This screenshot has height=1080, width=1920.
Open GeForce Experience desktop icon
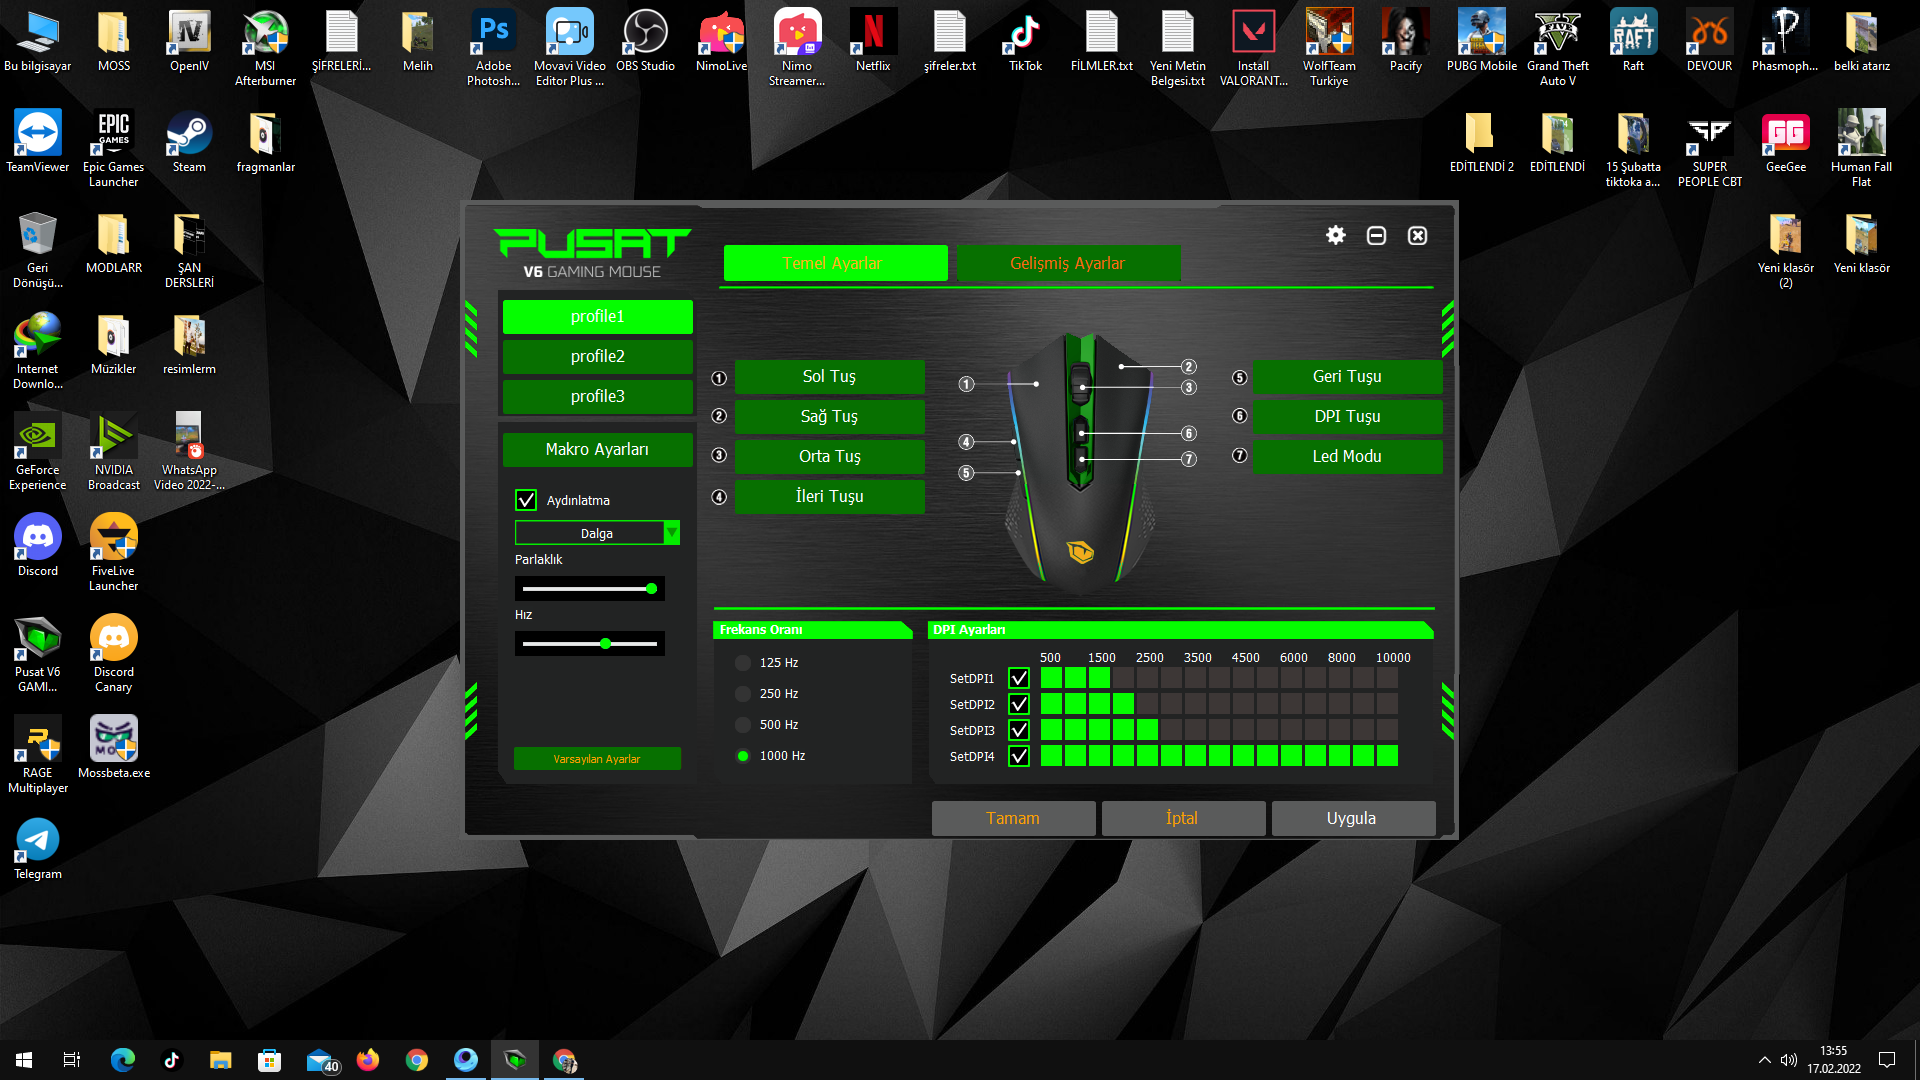(x=38, y=452)
